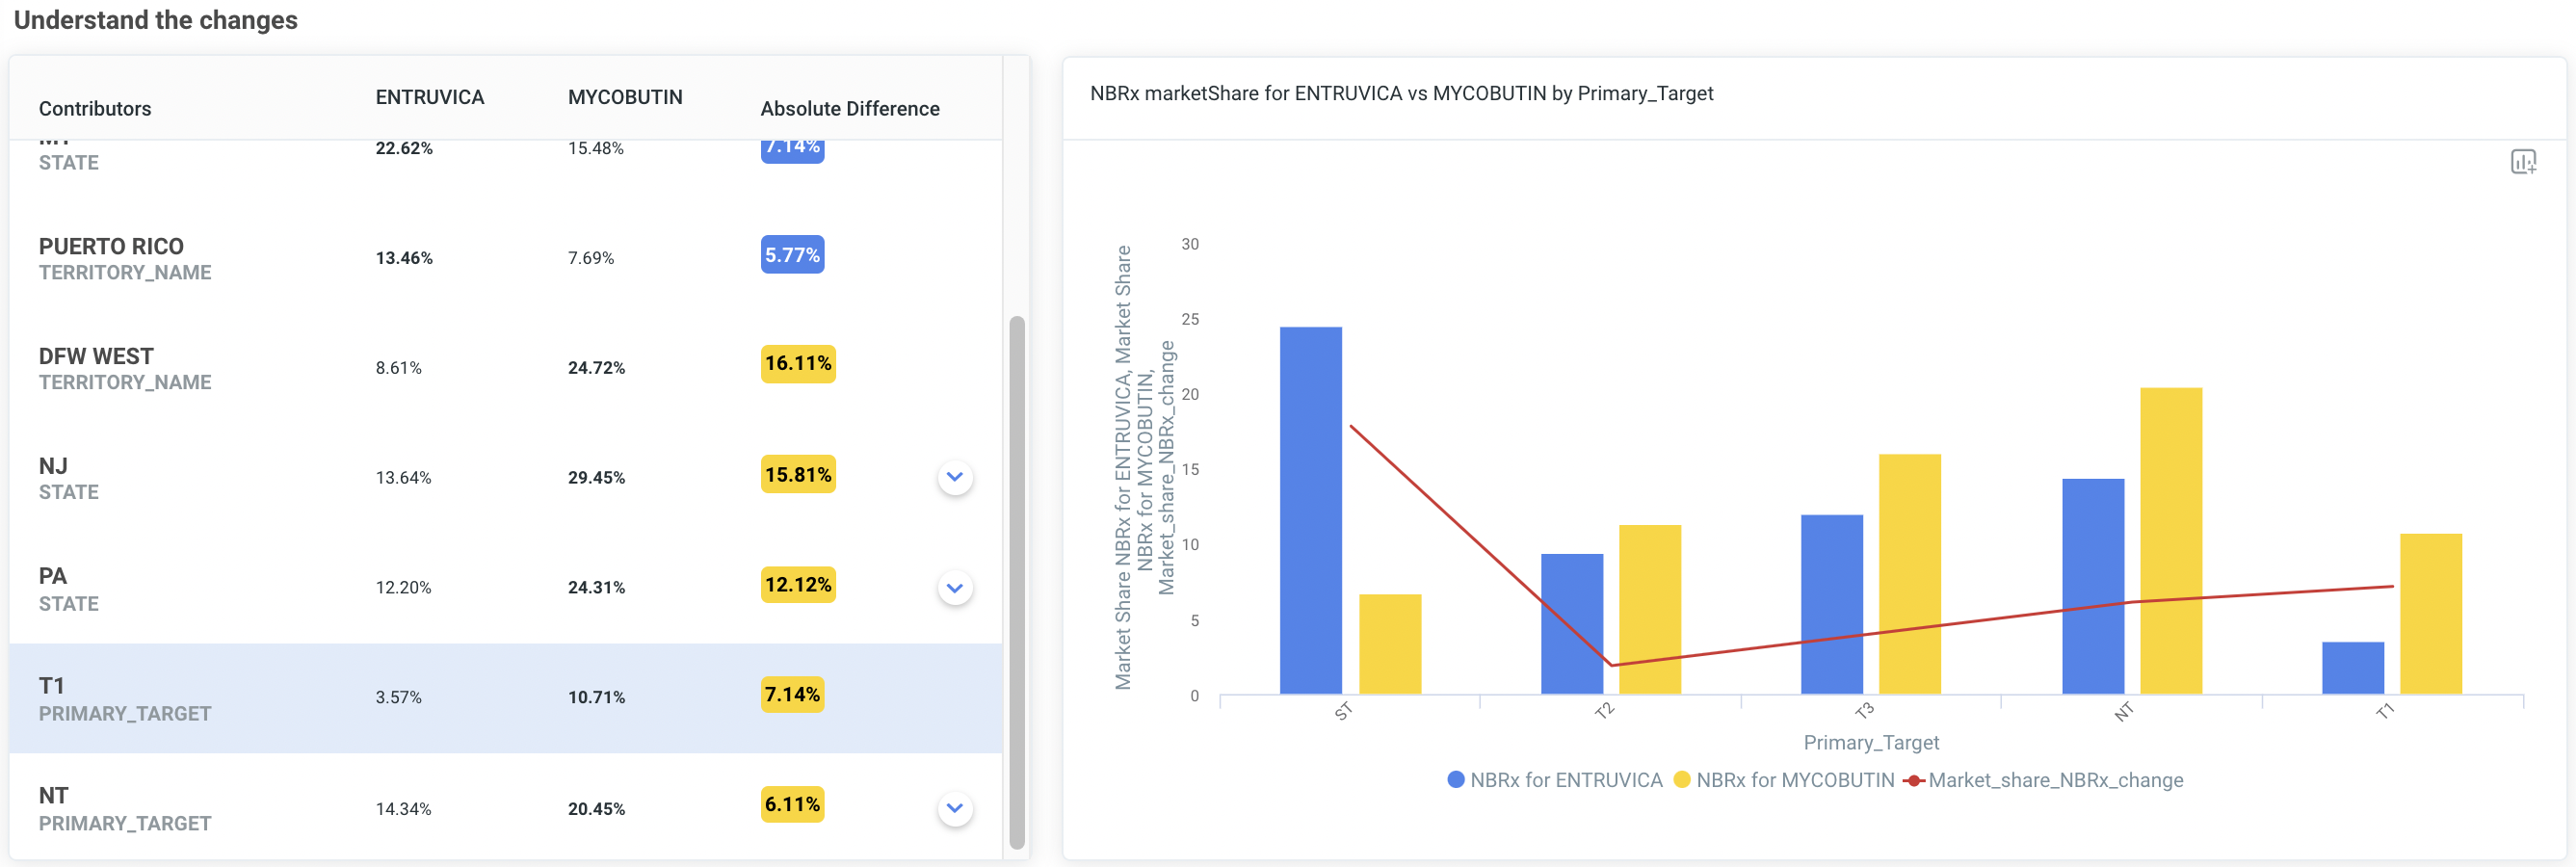Image resolution: width=2576 pixels, height=867 pixels.
Task: Click the 5.77% blue difference badge
Action: point(792,255)
